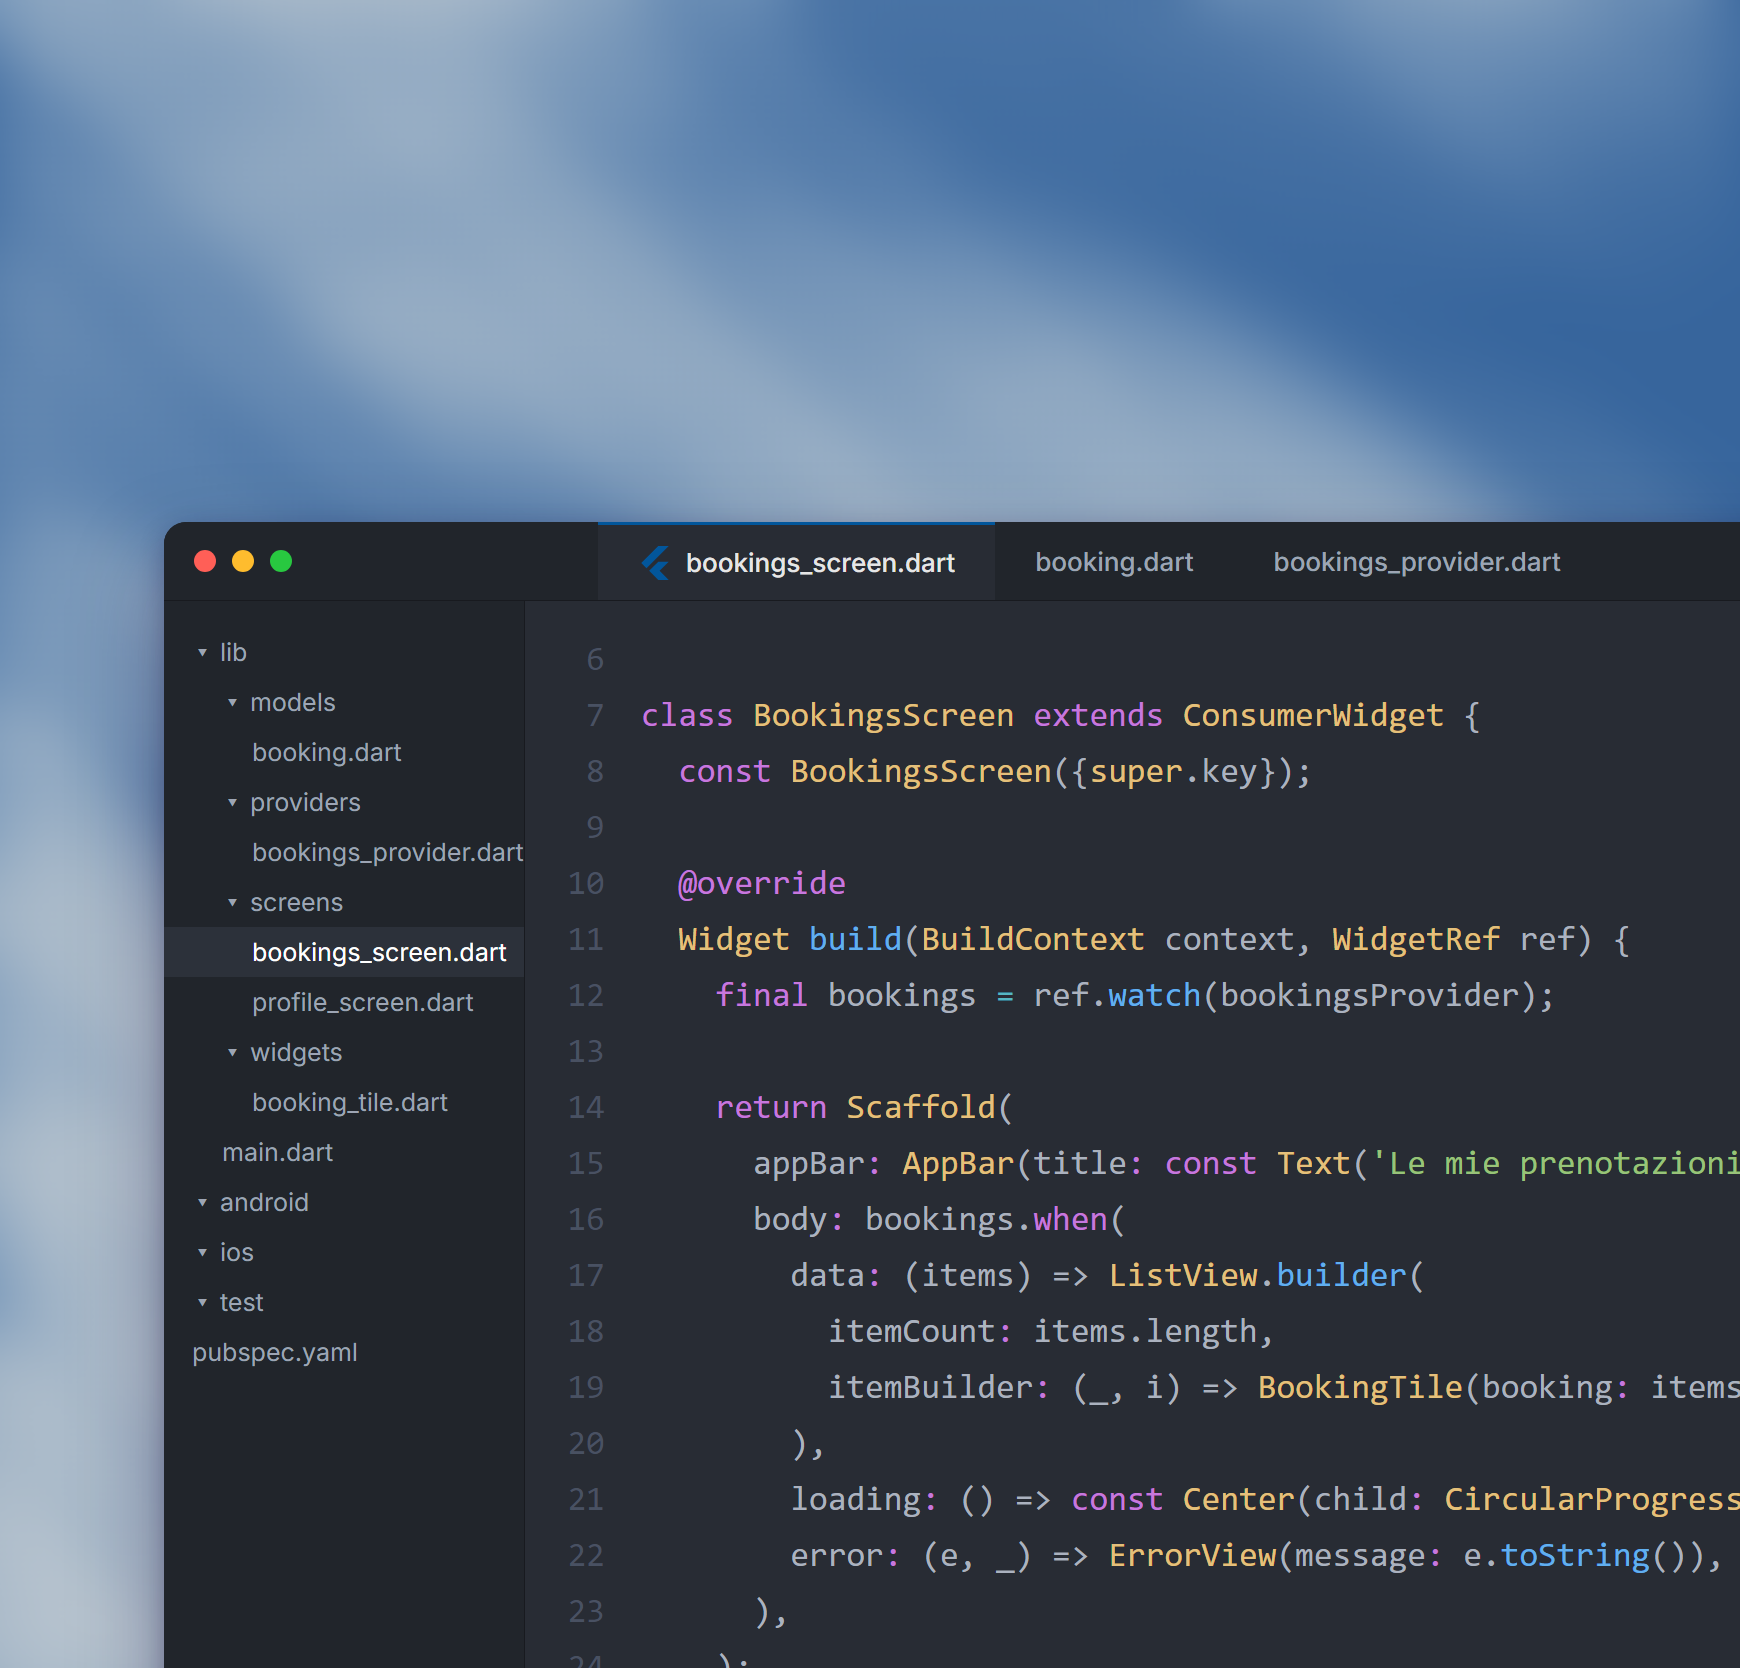This screenshot has height=1668, width=1740.
Task: Collapse the providers folder arrow
Action: 232,803
